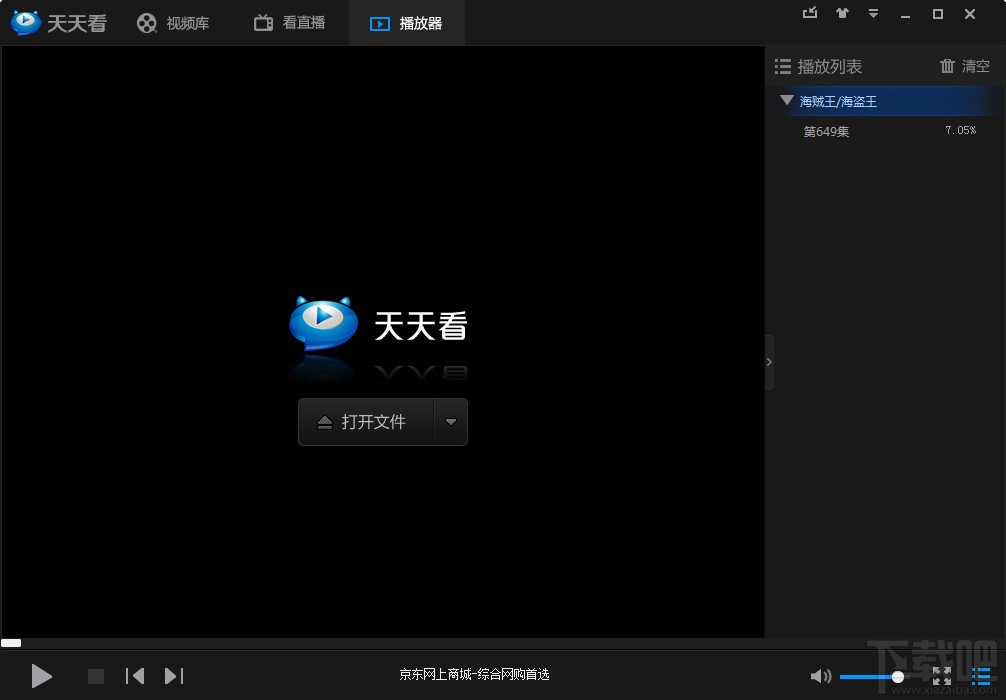
Task: Open the main menu dropdown arrow in titlebar
Action: coord(873,13)
